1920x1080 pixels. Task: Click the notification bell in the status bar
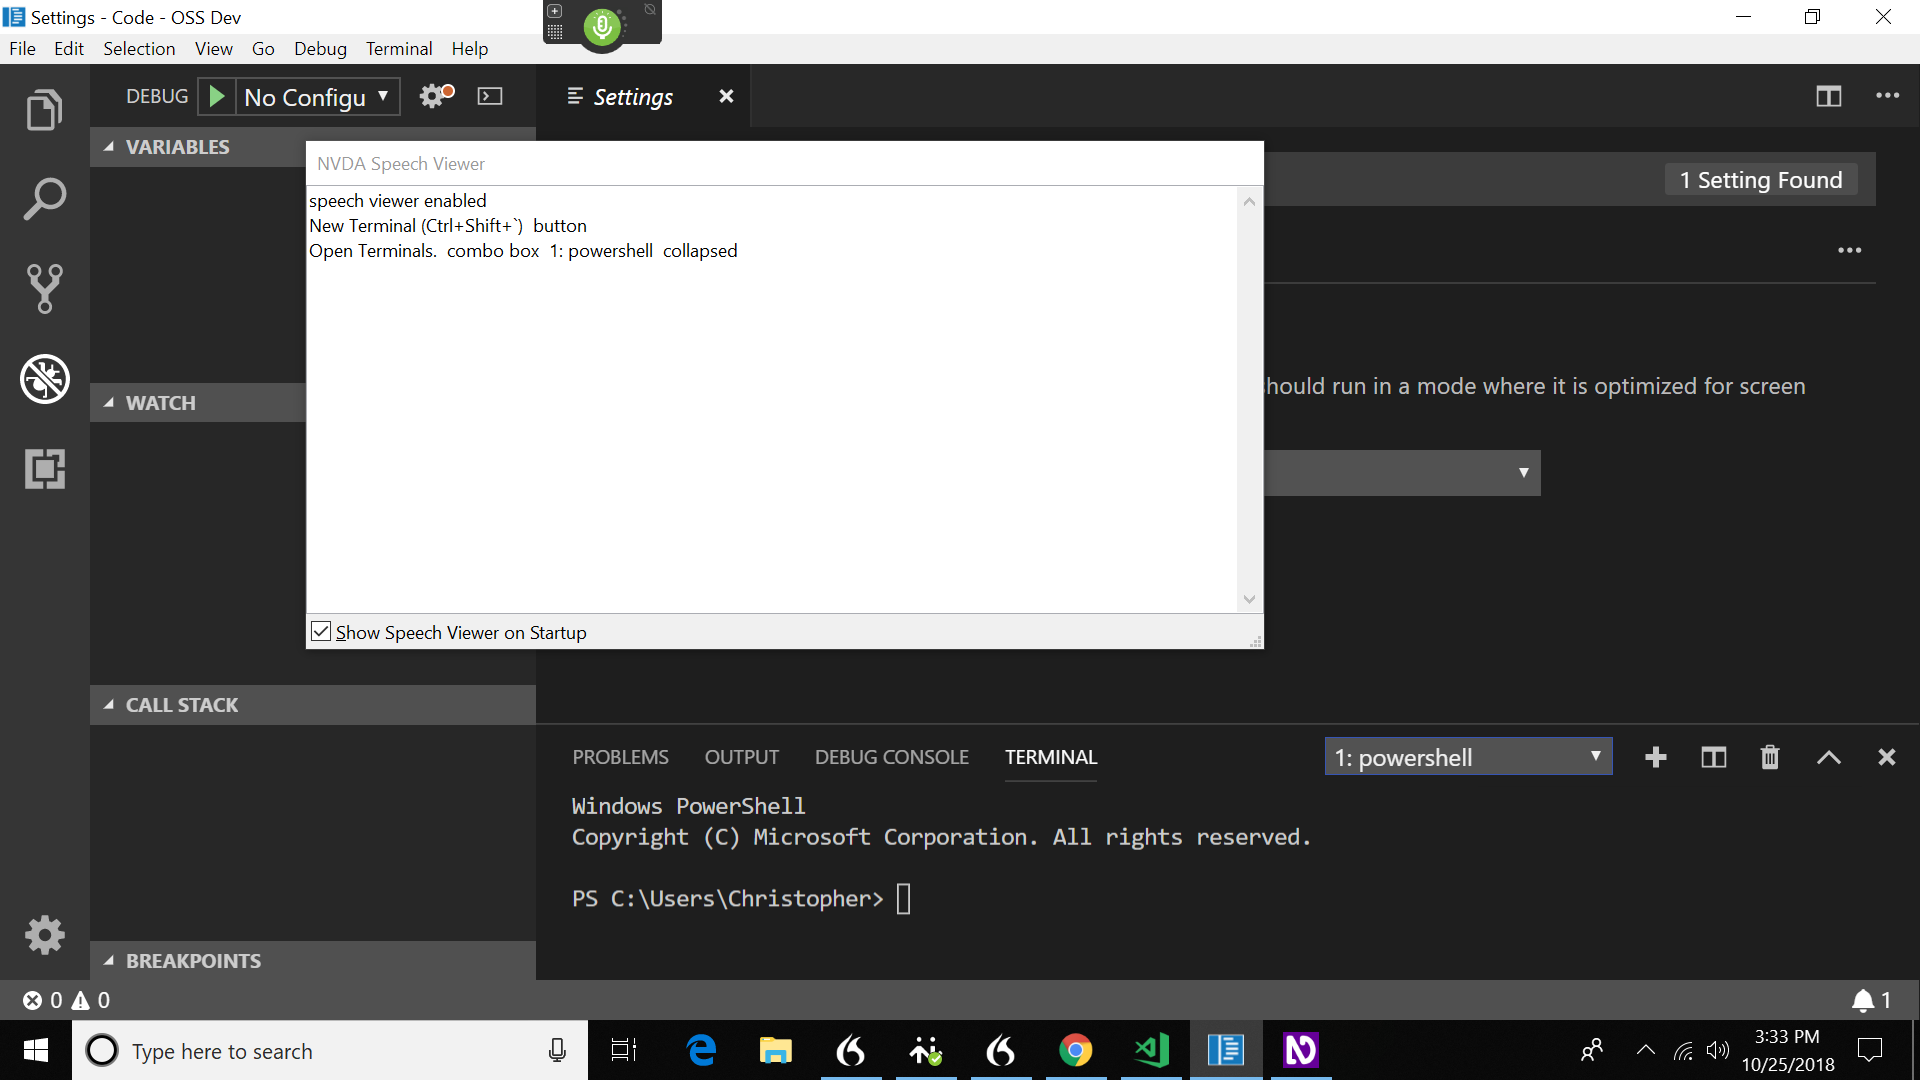point(1862,1000)
